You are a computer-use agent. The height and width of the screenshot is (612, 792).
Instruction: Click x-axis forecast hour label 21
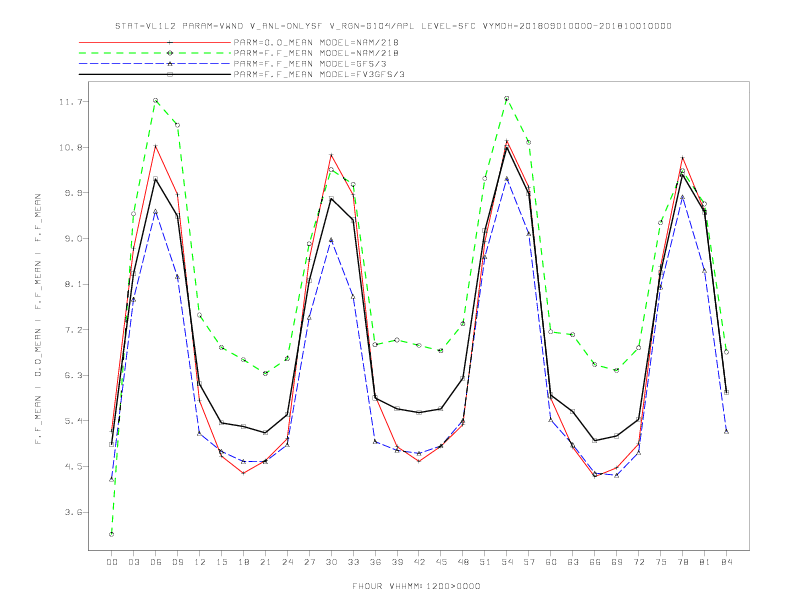[x=265, y=562]
